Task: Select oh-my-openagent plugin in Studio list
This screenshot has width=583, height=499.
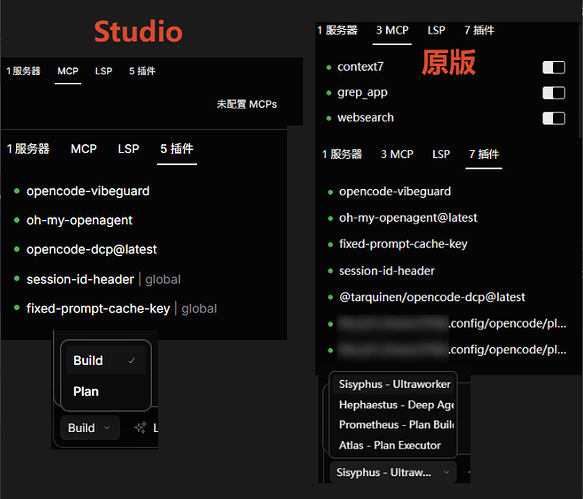Action: [79, 220]
